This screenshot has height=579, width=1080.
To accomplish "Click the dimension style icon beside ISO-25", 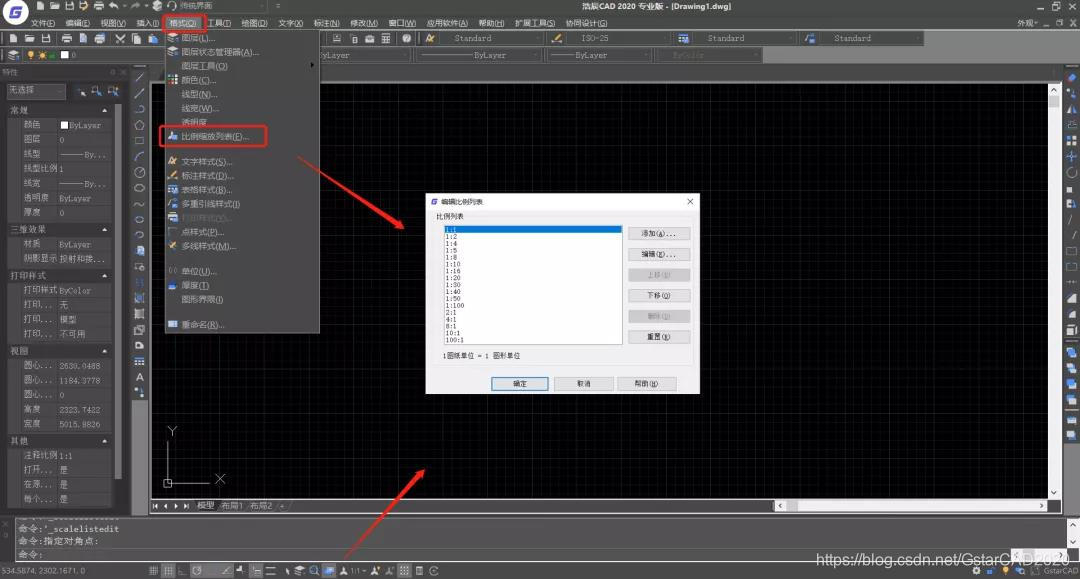I will [557, 39].
